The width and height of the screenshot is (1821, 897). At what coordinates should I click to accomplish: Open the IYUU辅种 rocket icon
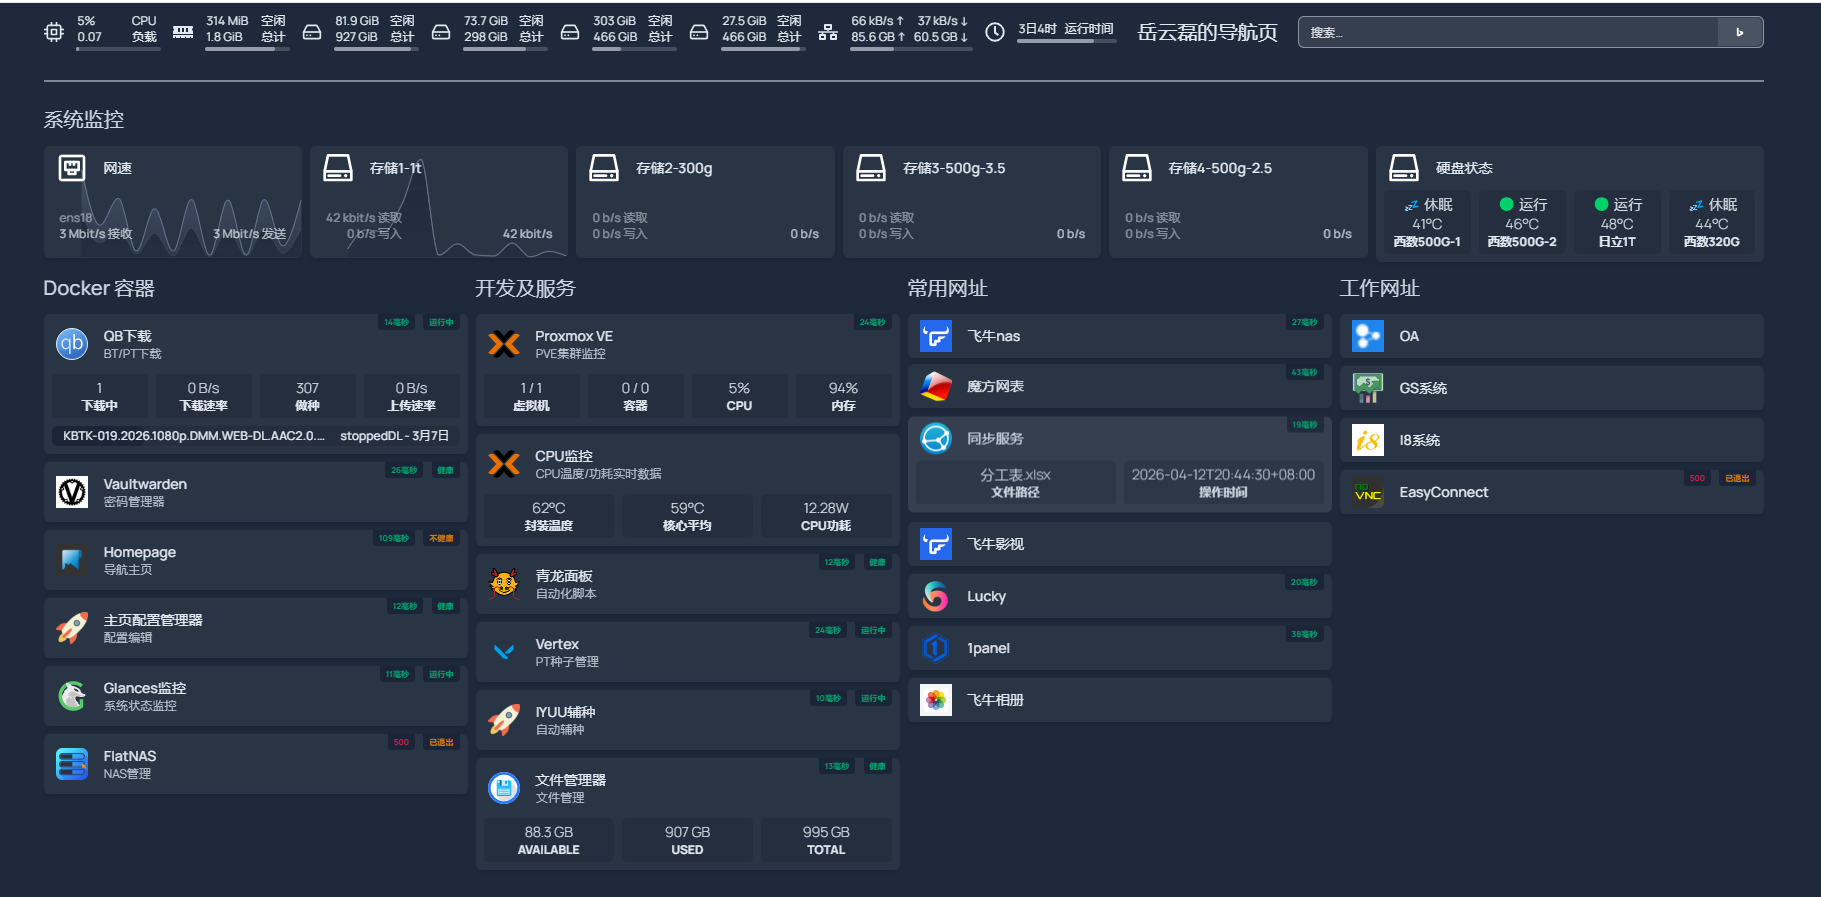504,720
